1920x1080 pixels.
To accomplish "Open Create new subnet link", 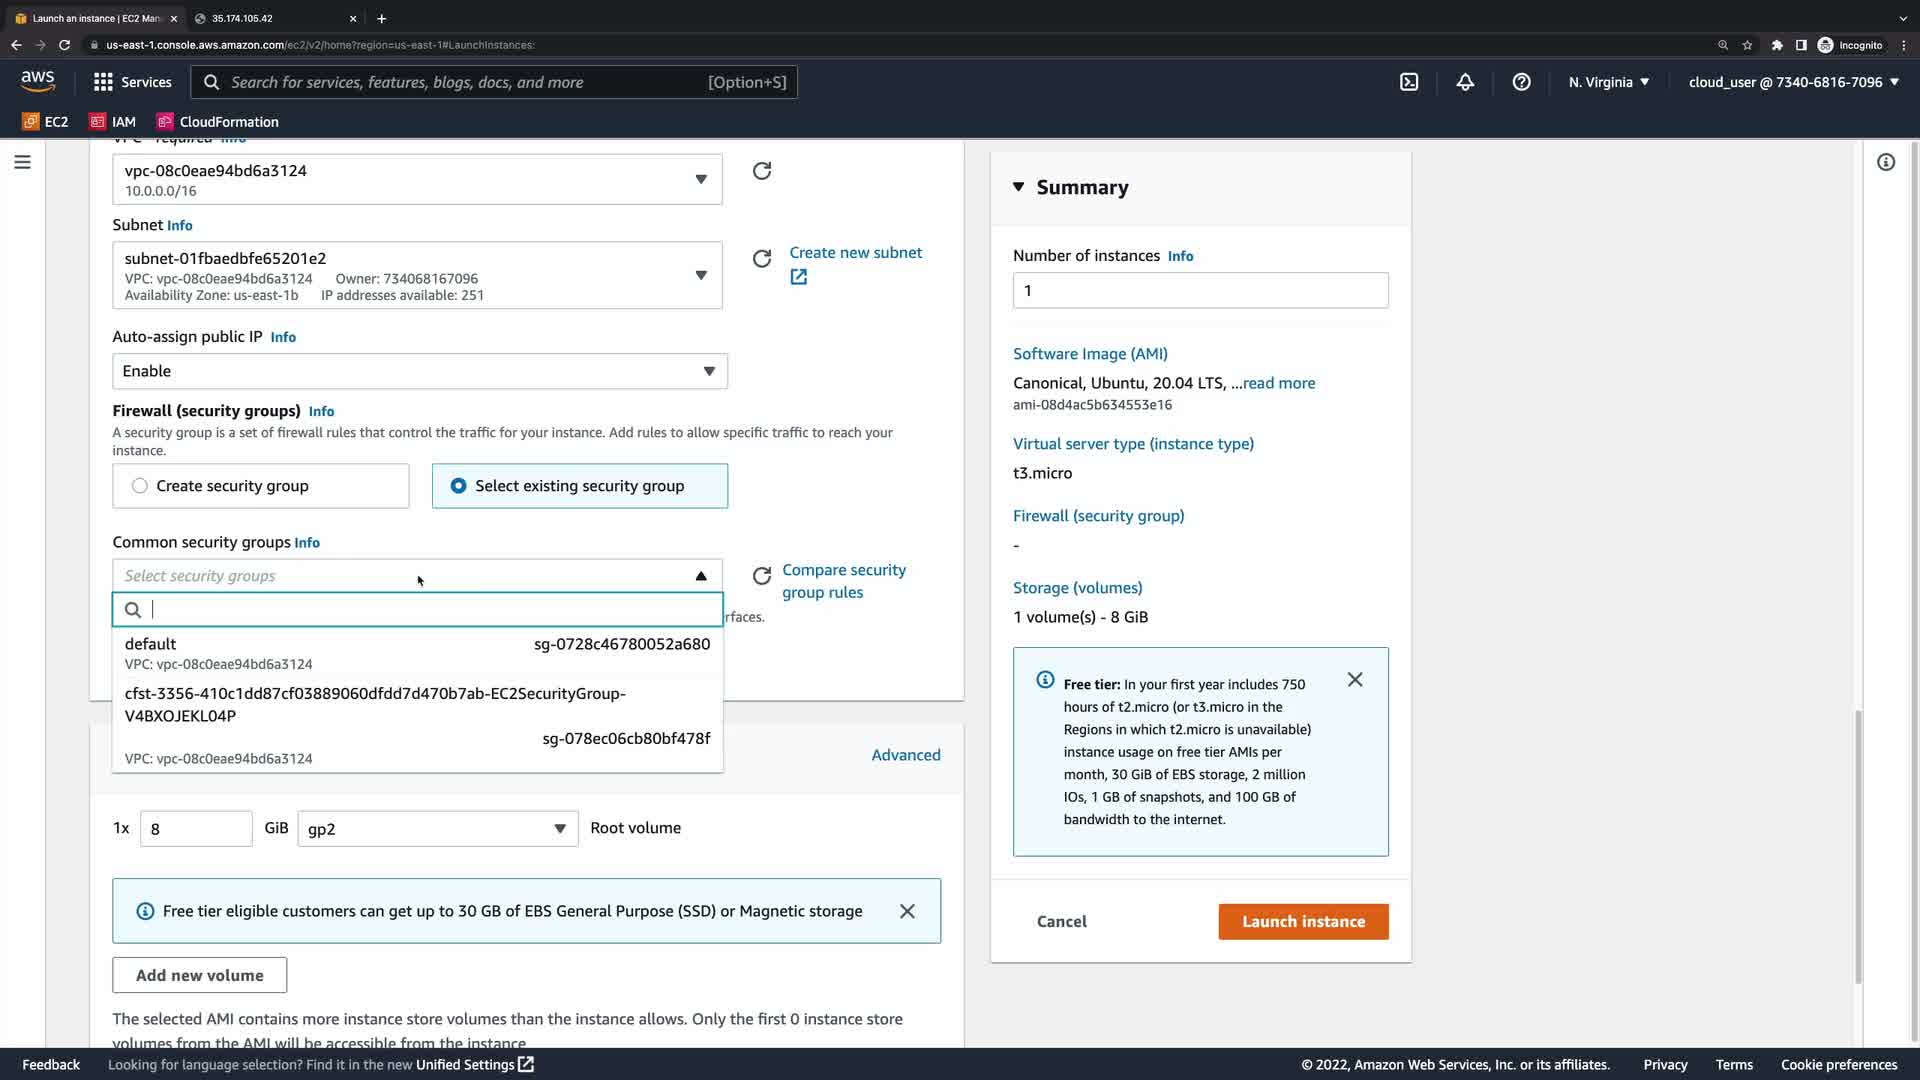I will click(x=855, y=253).
